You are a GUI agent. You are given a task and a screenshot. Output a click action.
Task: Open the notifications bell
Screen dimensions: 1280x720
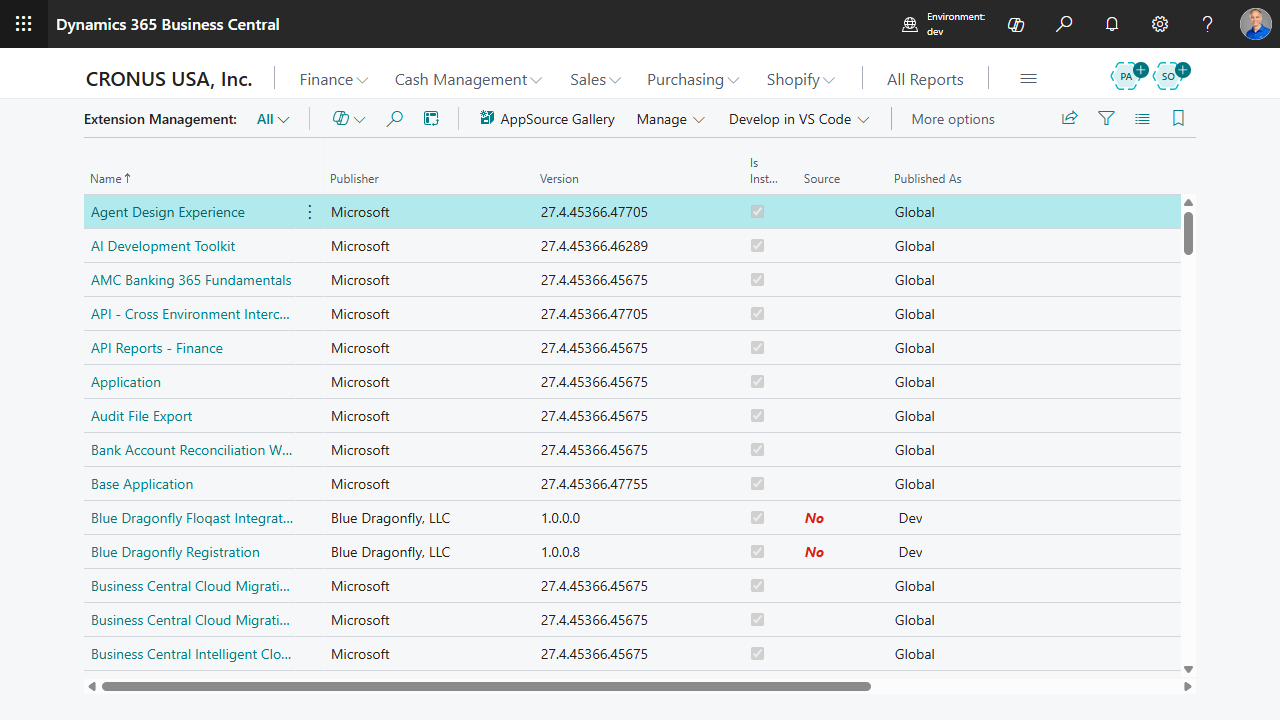pos(1112,24)
